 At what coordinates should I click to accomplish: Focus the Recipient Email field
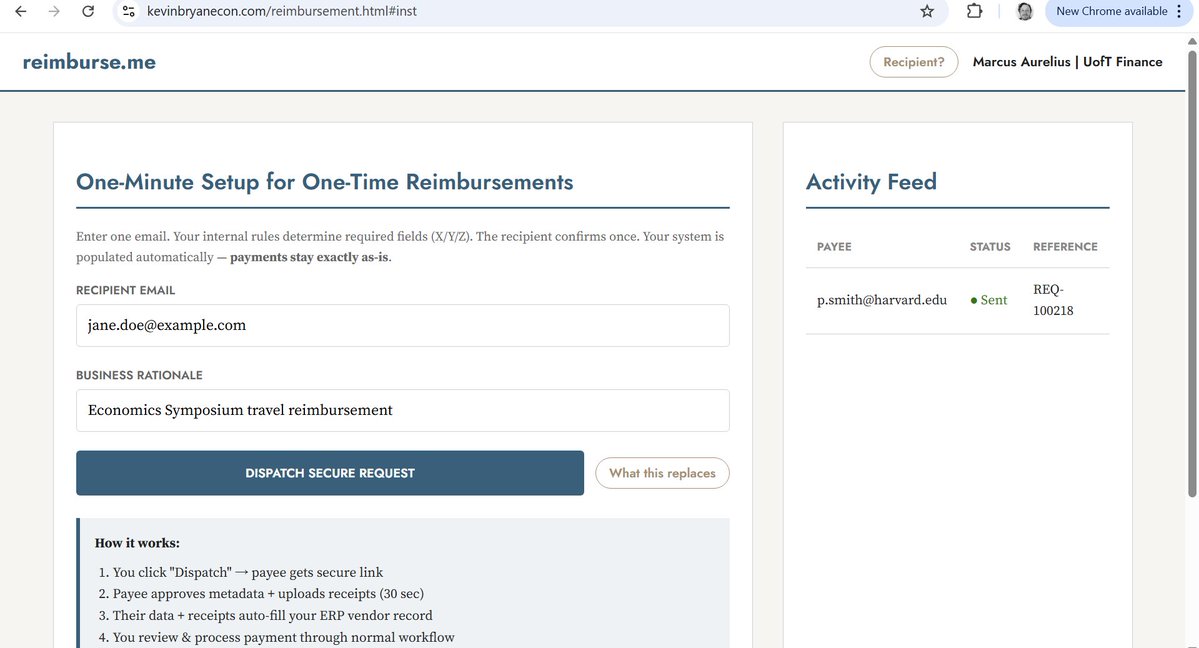402,325
